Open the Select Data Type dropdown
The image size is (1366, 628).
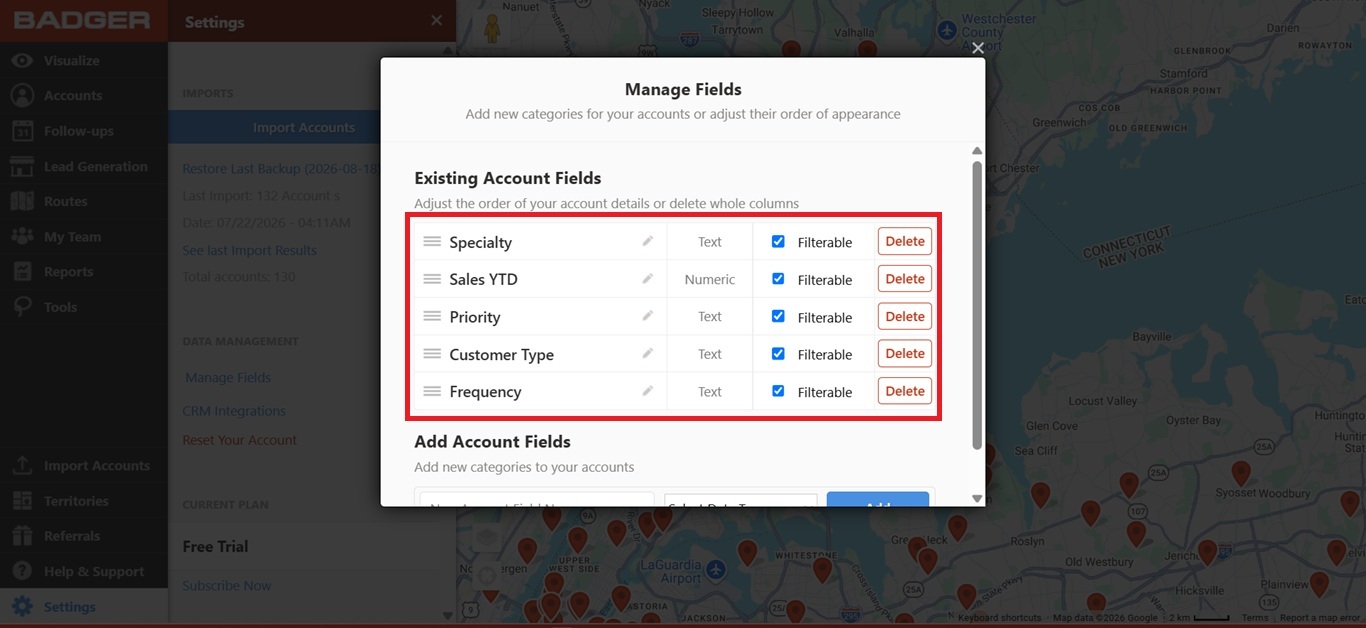(741, 500)
